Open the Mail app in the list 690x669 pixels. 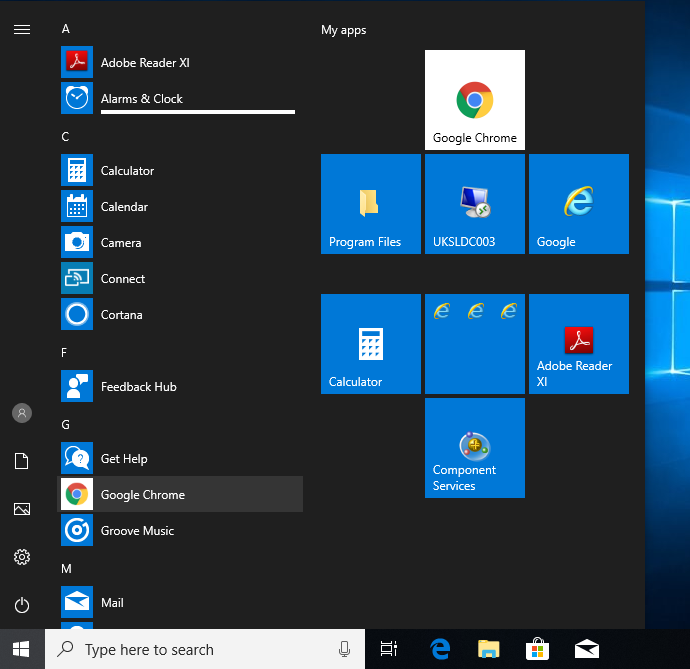point(180,603)
